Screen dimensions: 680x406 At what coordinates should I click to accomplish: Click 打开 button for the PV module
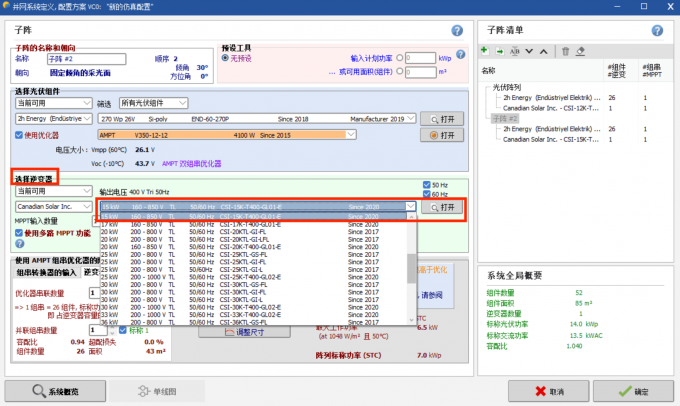coord(442,119)
